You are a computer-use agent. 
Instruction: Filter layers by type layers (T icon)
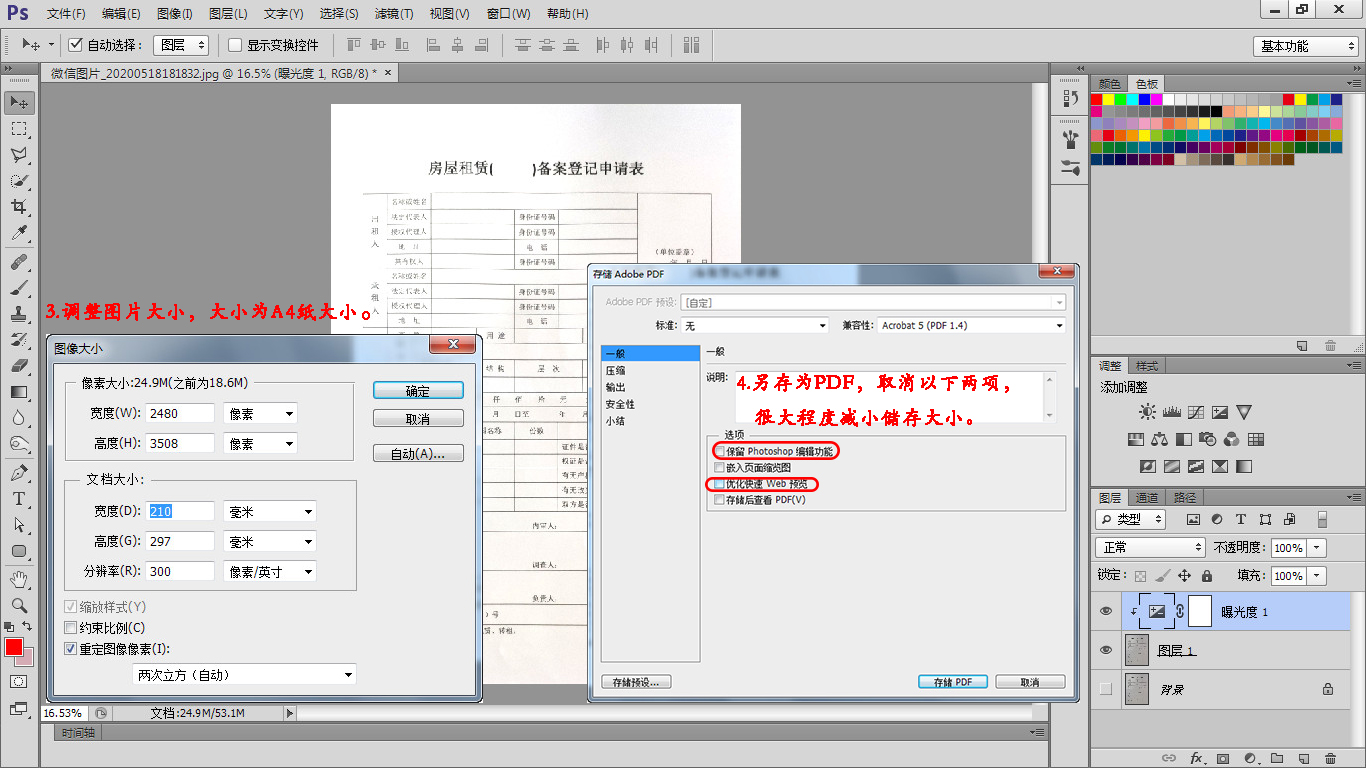(x=1241, y=519)
